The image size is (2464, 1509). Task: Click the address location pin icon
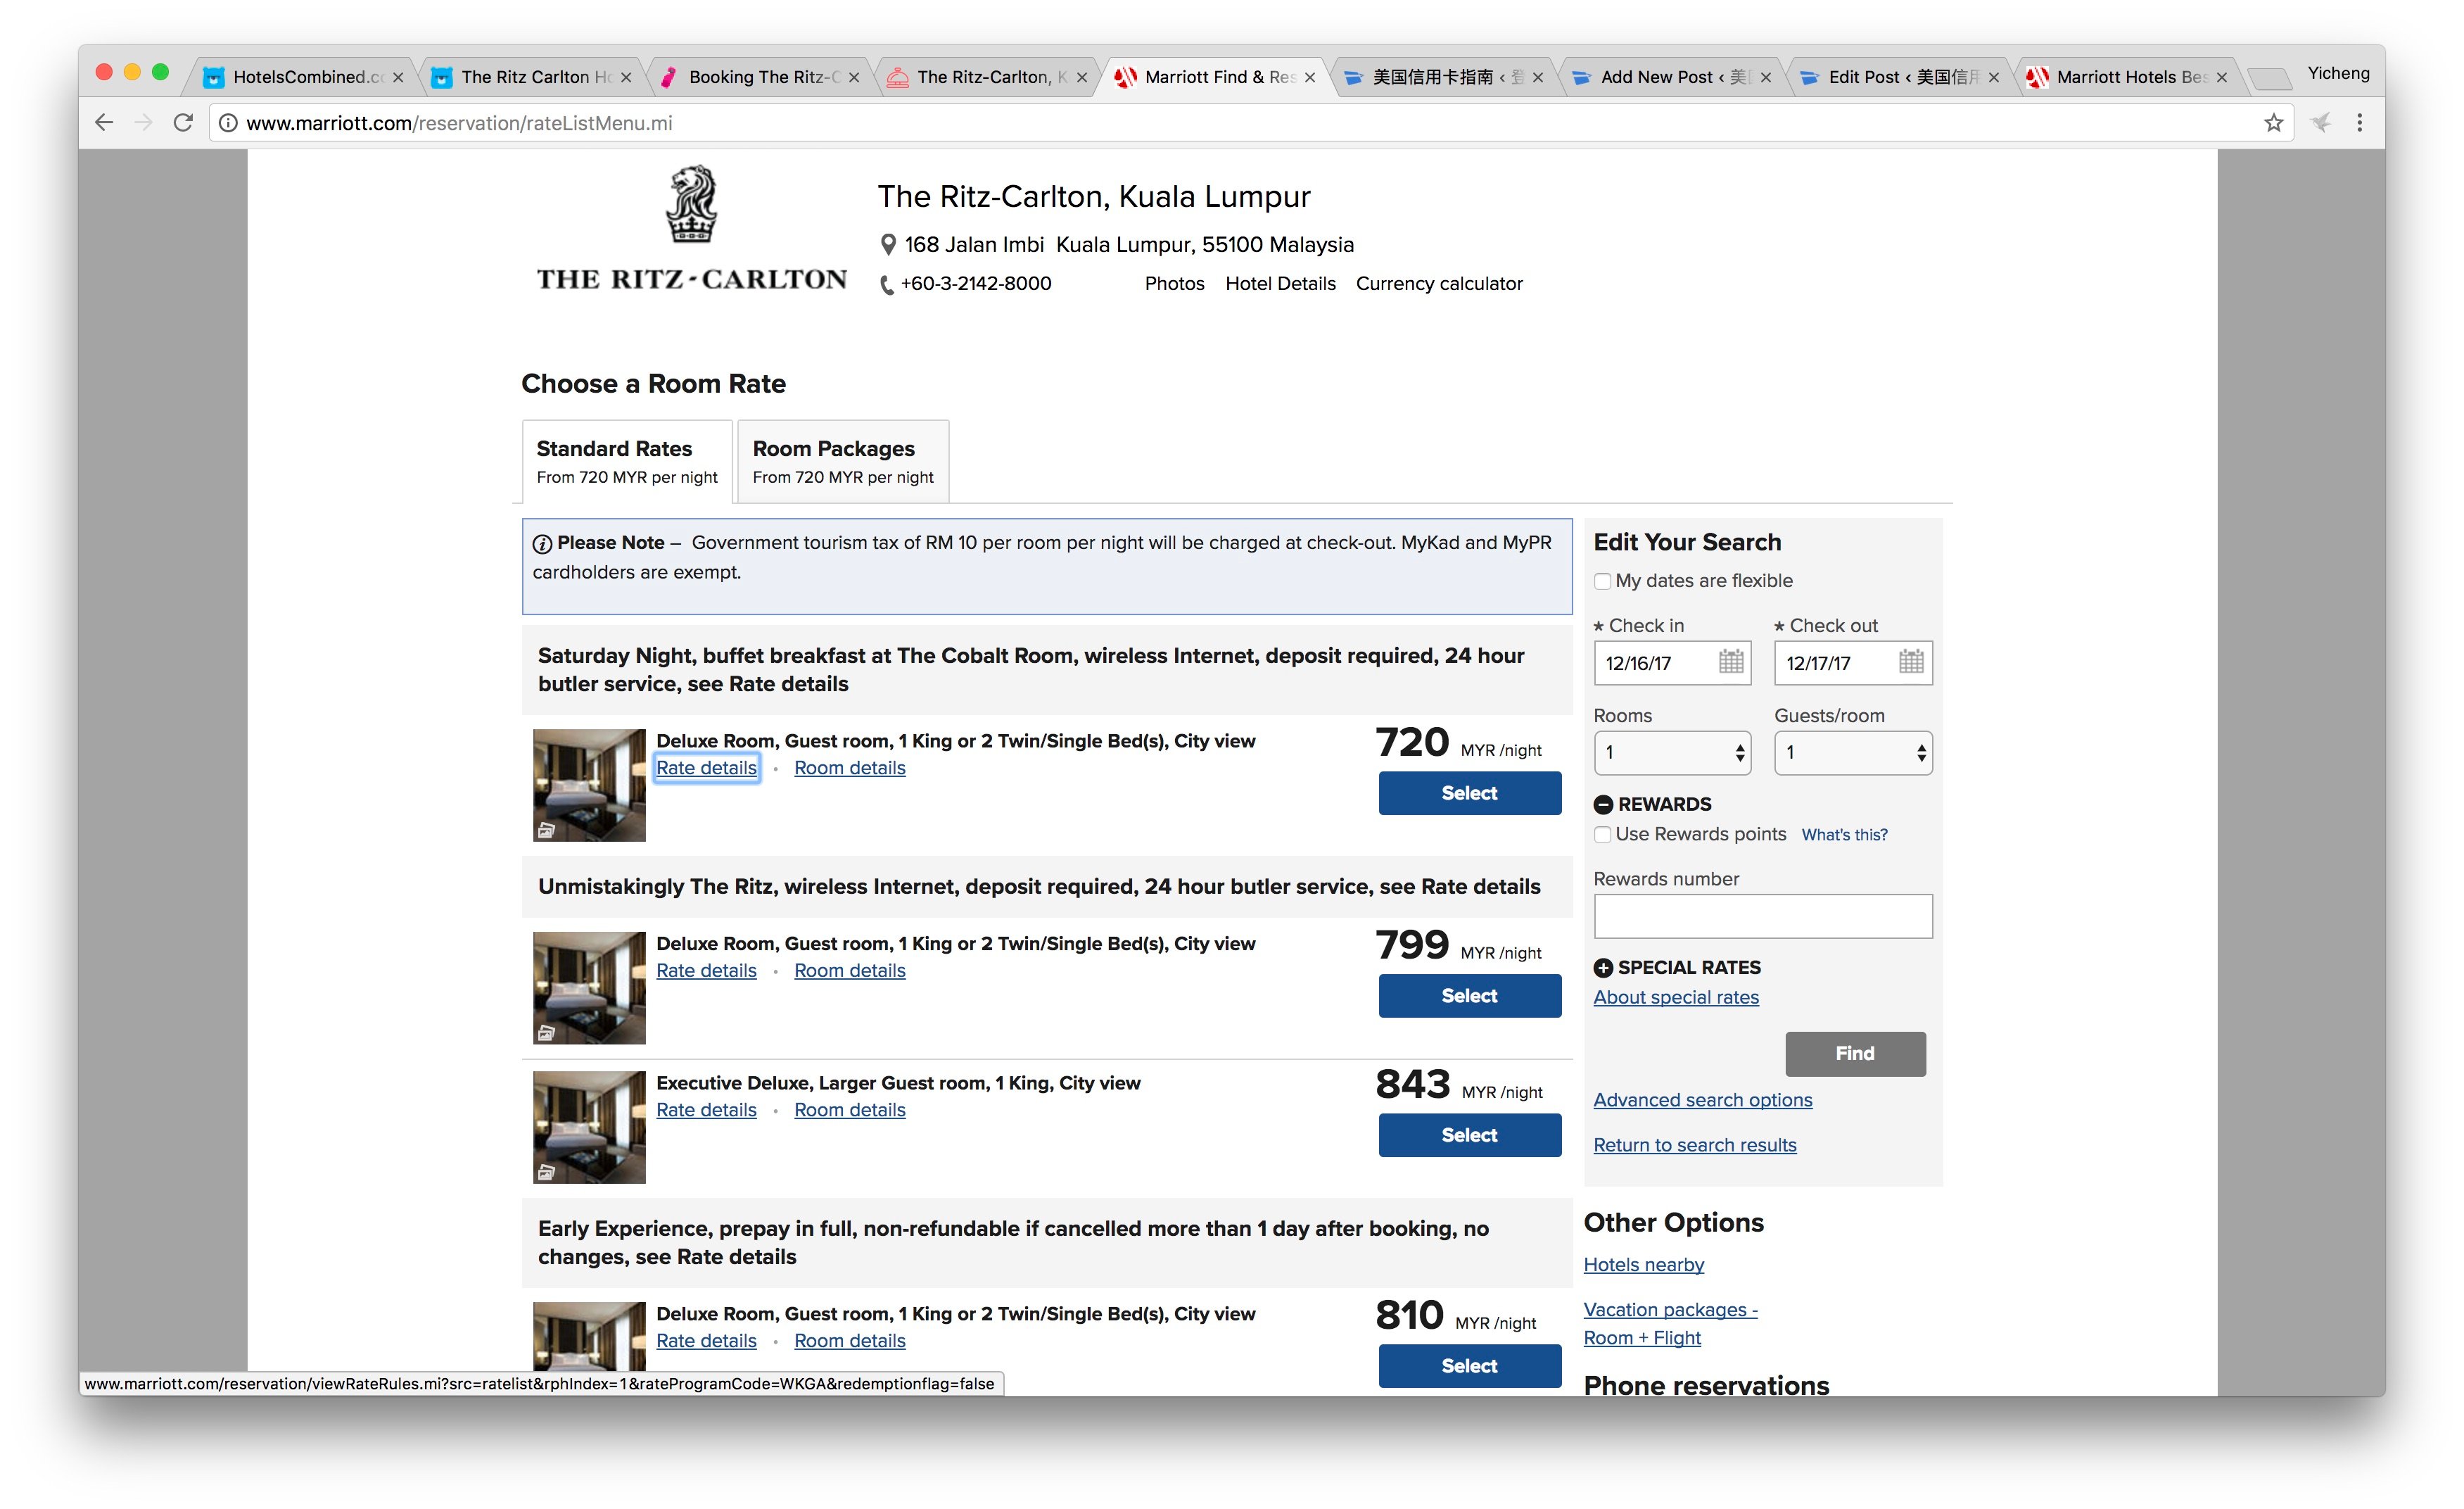click(x=887, y=244)
